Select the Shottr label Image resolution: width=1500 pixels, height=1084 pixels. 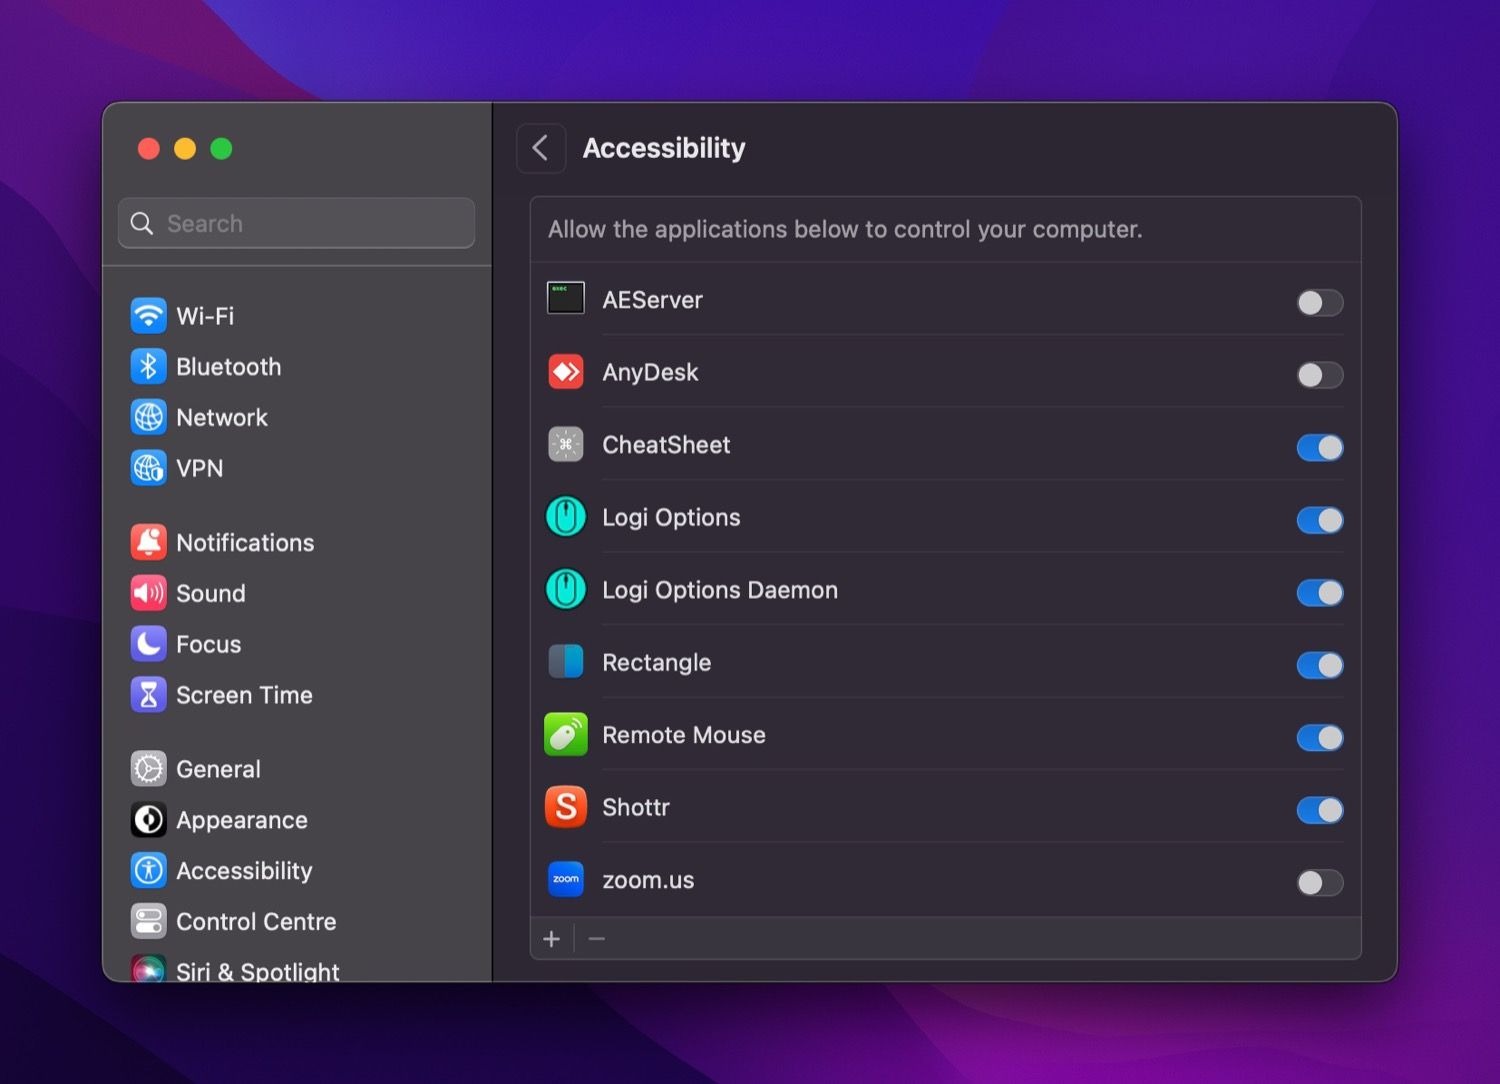pos(636,807)
